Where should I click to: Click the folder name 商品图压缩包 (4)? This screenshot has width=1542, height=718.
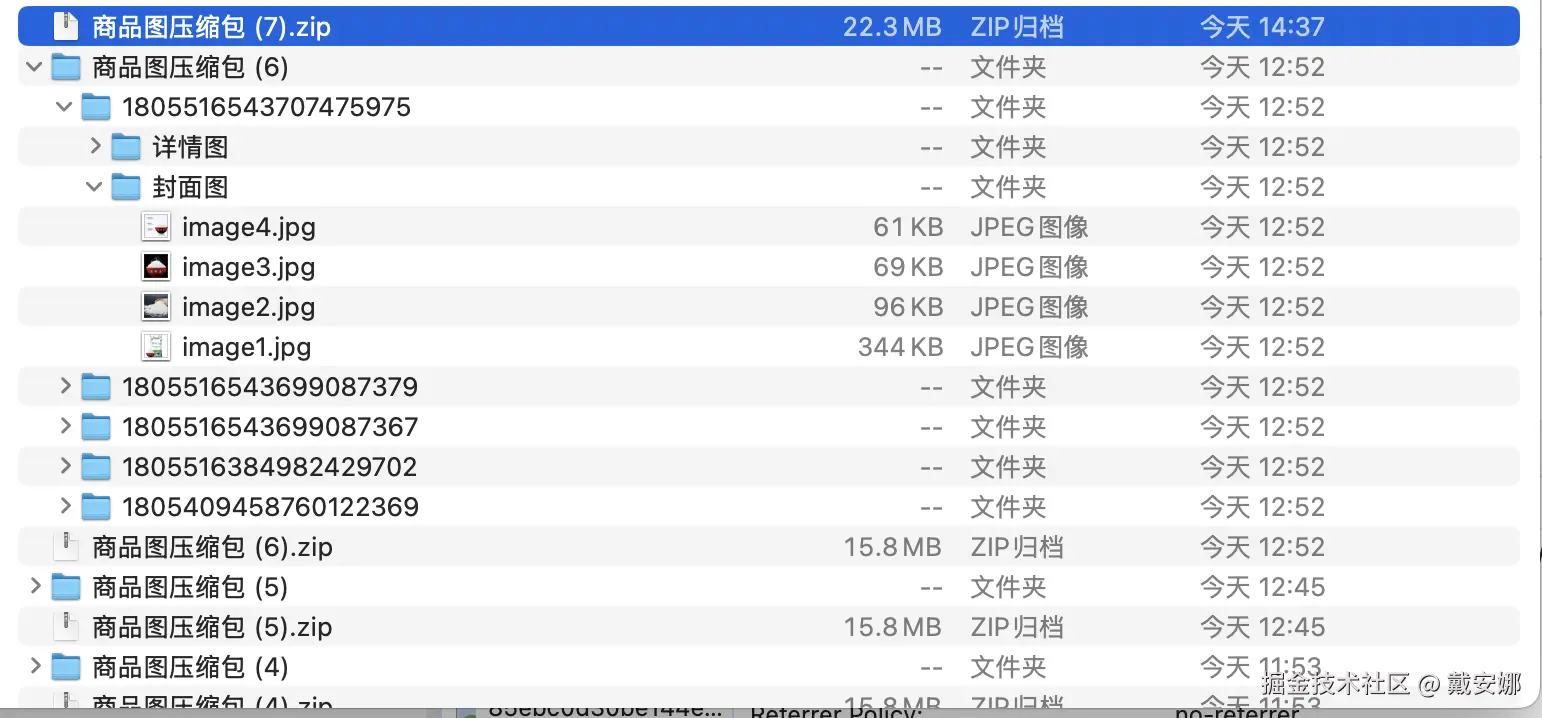click(x=190, y=667)
